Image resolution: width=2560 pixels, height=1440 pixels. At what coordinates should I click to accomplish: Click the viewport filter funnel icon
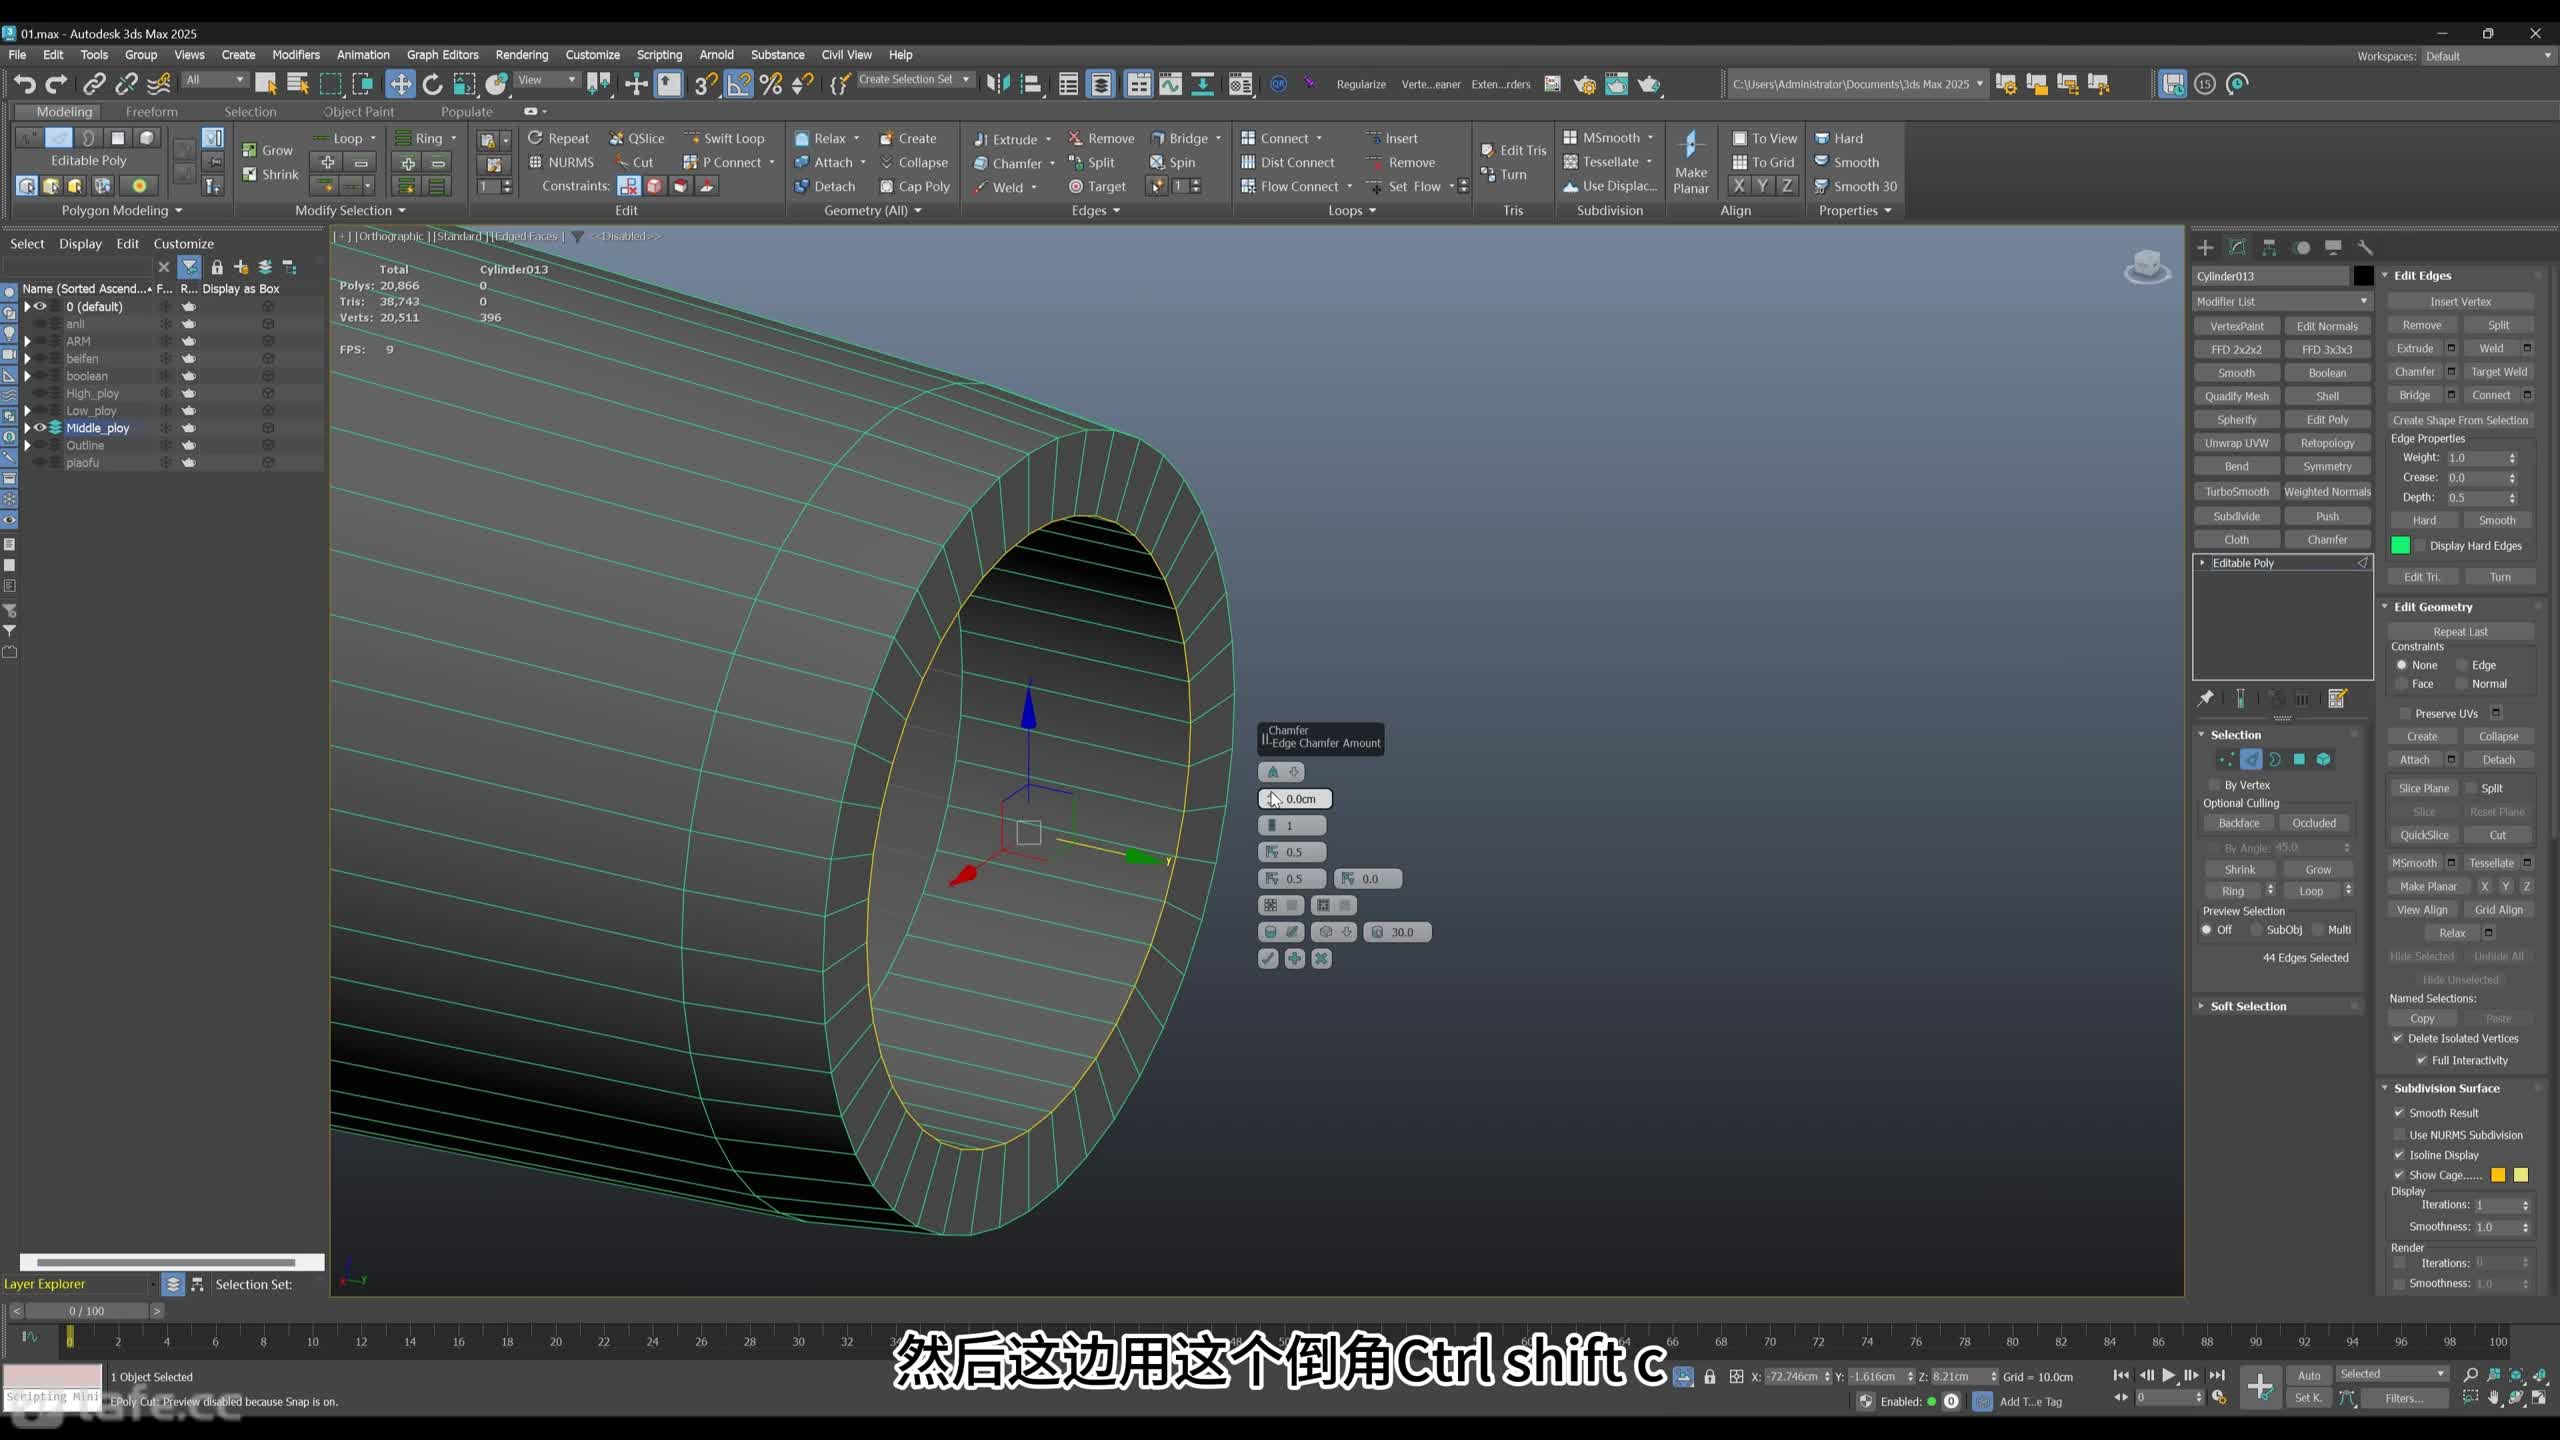[577, 237]
